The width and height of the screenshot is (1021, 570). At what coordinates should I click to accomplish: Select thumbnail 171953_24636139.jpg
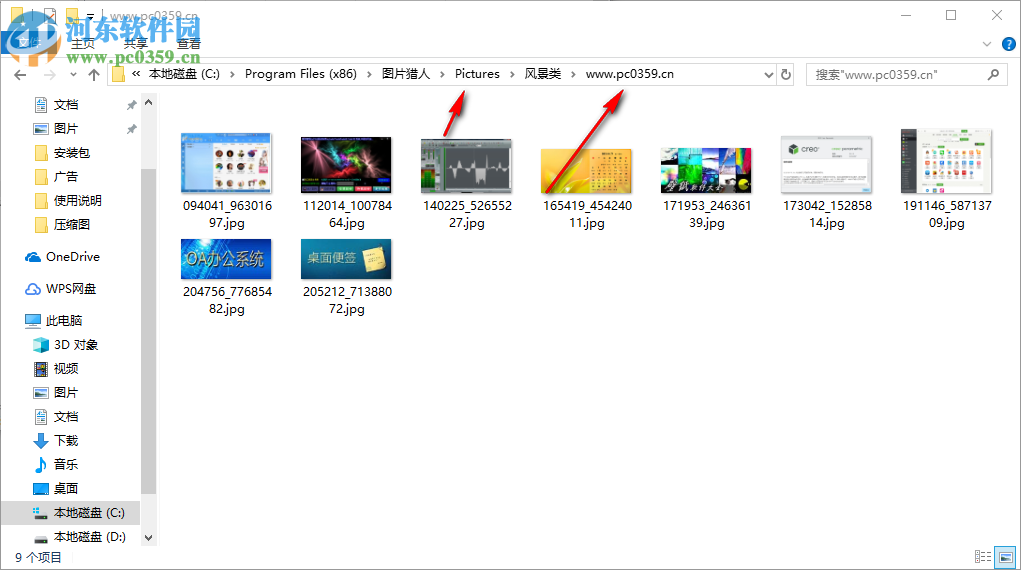[x=706, y=171]
